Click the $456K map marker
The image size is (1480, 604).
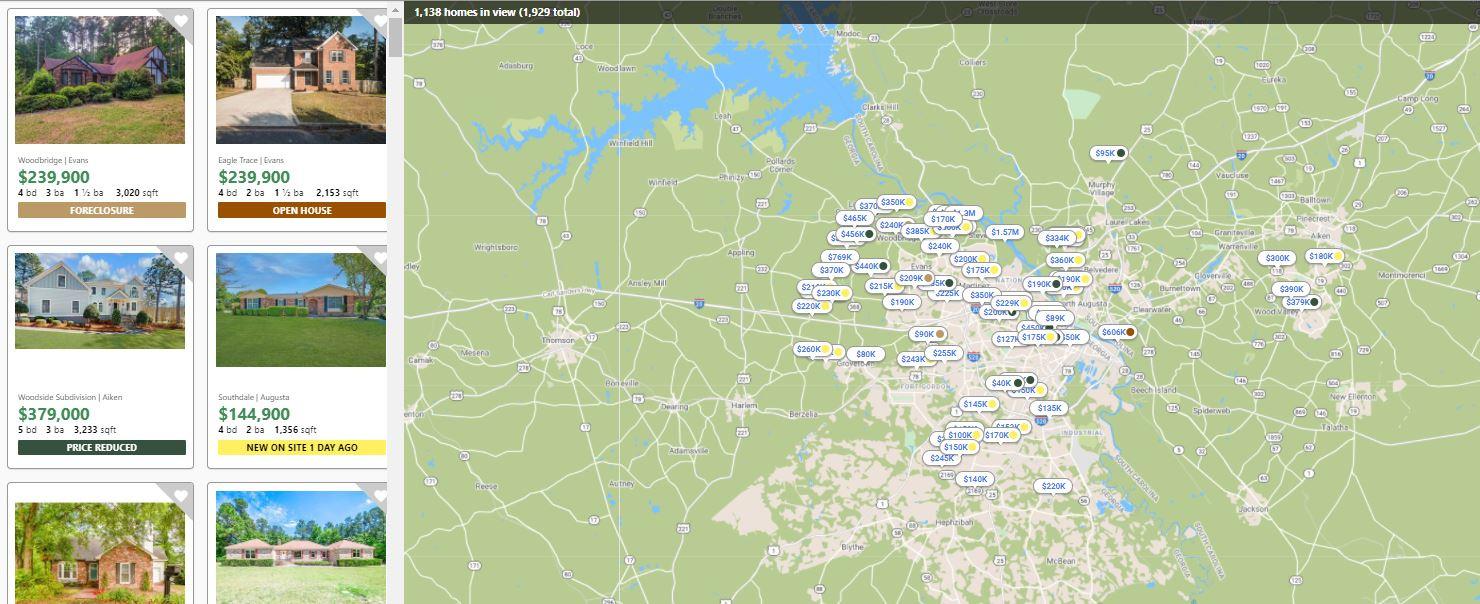coord(857,234)
